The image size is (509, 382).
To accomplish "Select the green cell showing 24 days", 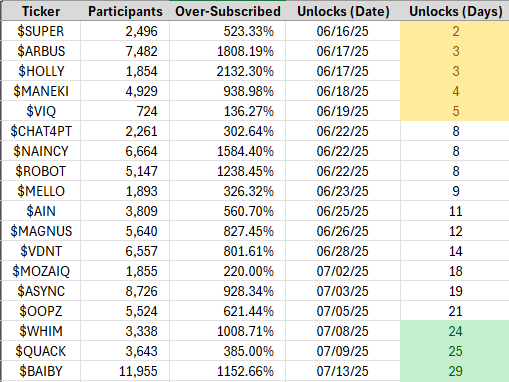I will pos(455,331).
